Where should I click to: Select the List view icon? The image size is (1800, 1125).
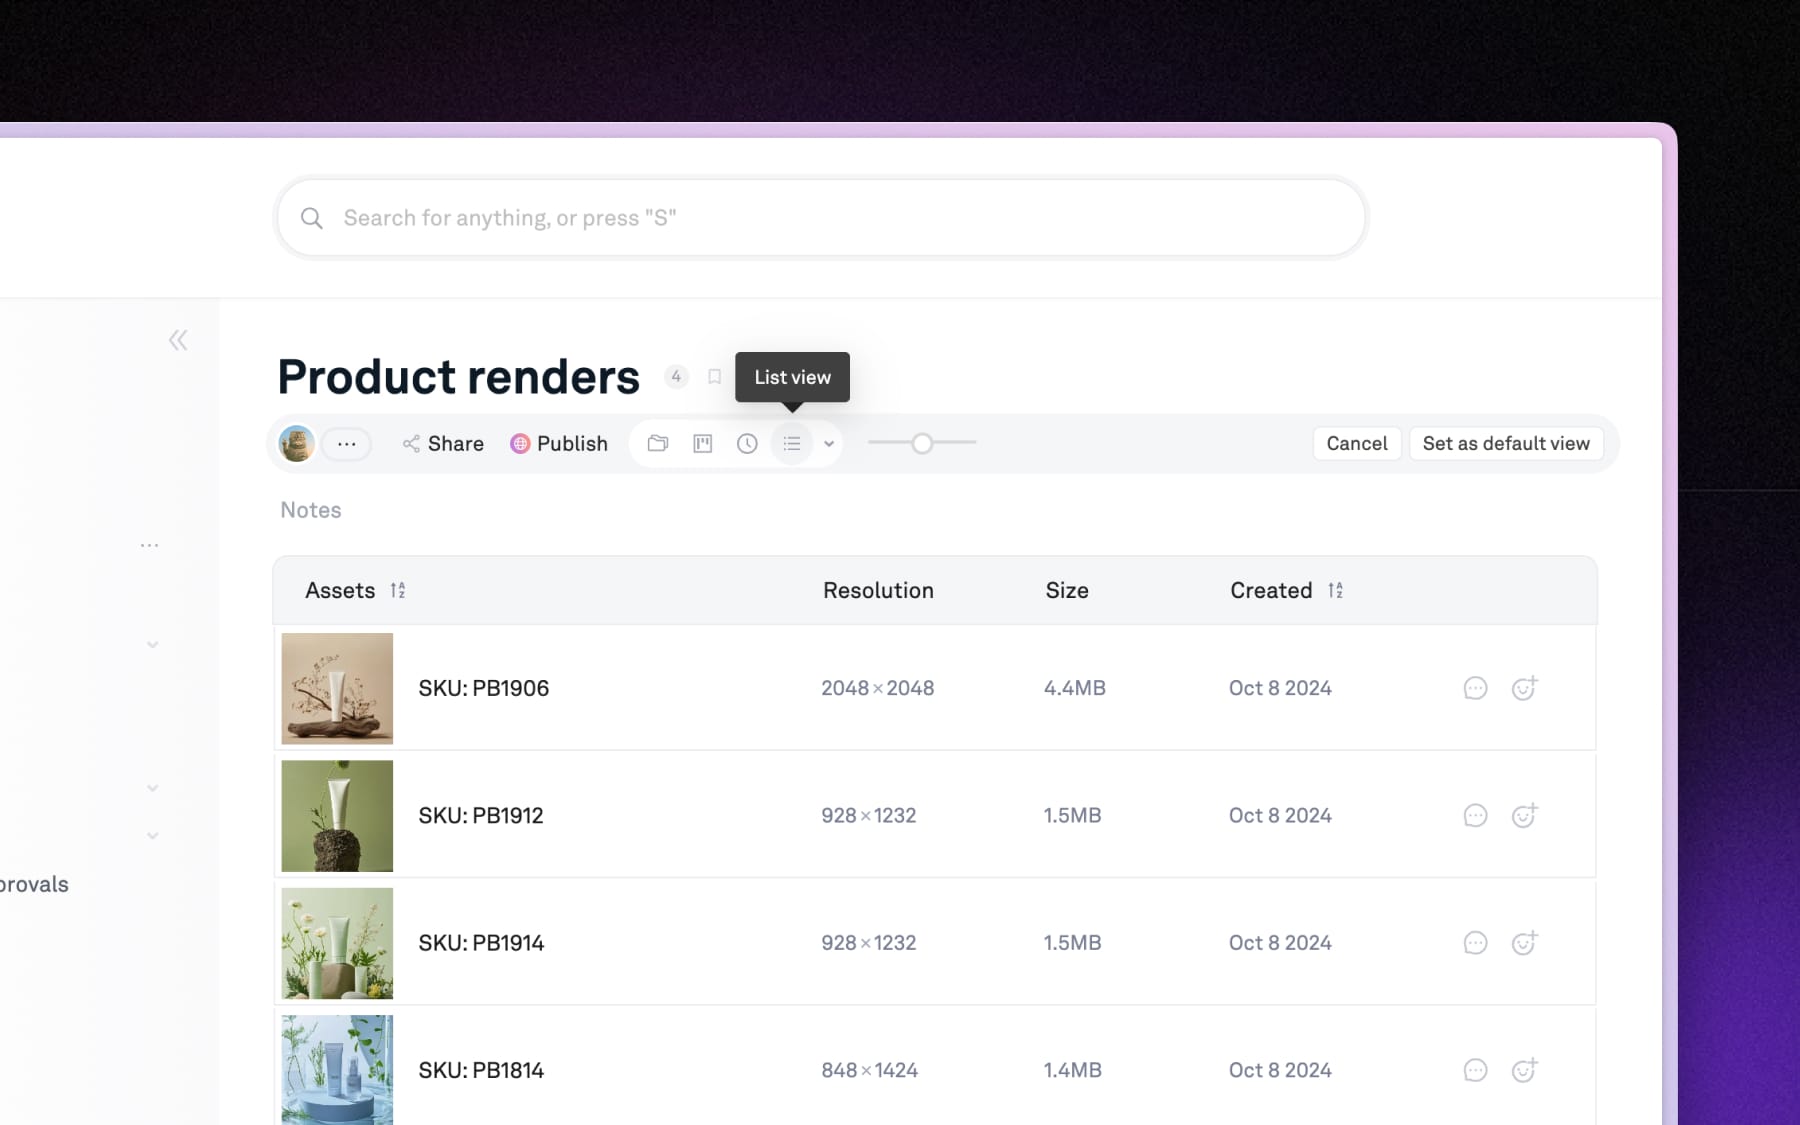[x=792, y=443]
